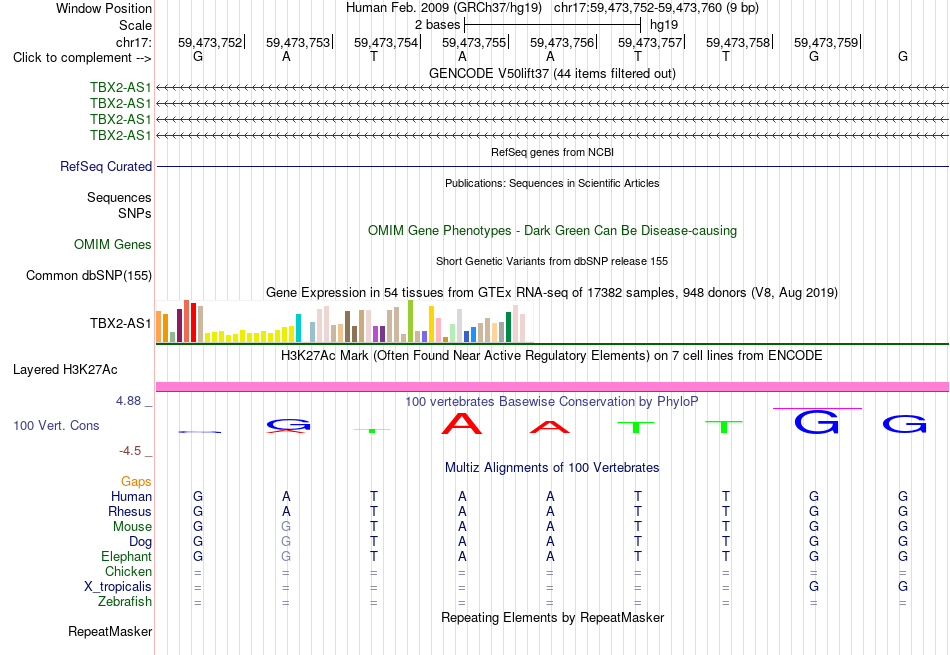Screen dimensions: 950x655
Task: Click the 'Click to complement -->' label
Action: click(82, 58)
